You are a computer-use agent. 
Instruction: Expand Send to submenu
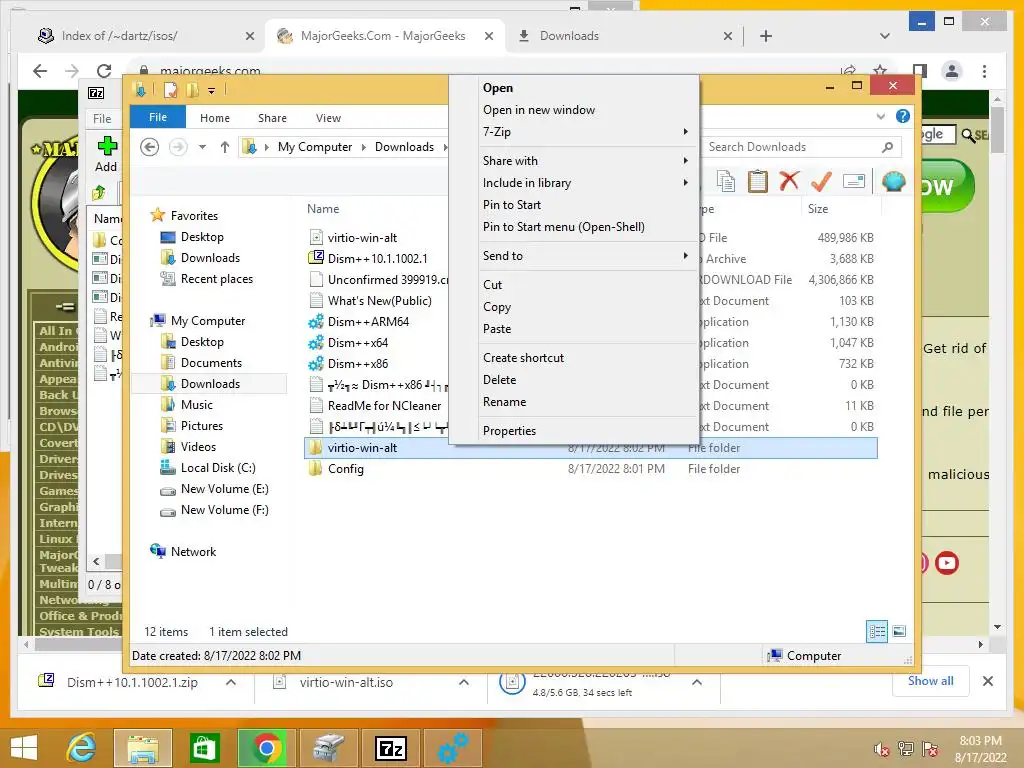pyautogui.click(x=685, y=256)
